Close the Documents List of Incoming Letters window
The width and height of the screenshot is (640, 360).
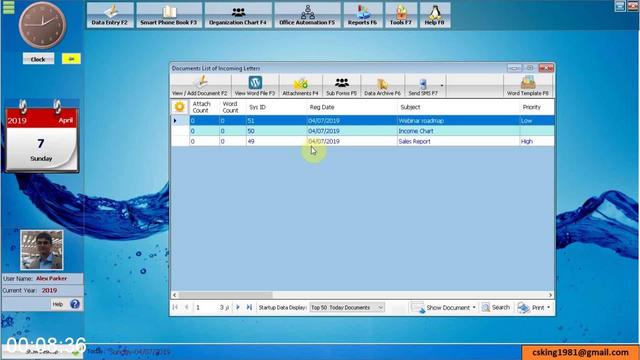coord(546,68)
